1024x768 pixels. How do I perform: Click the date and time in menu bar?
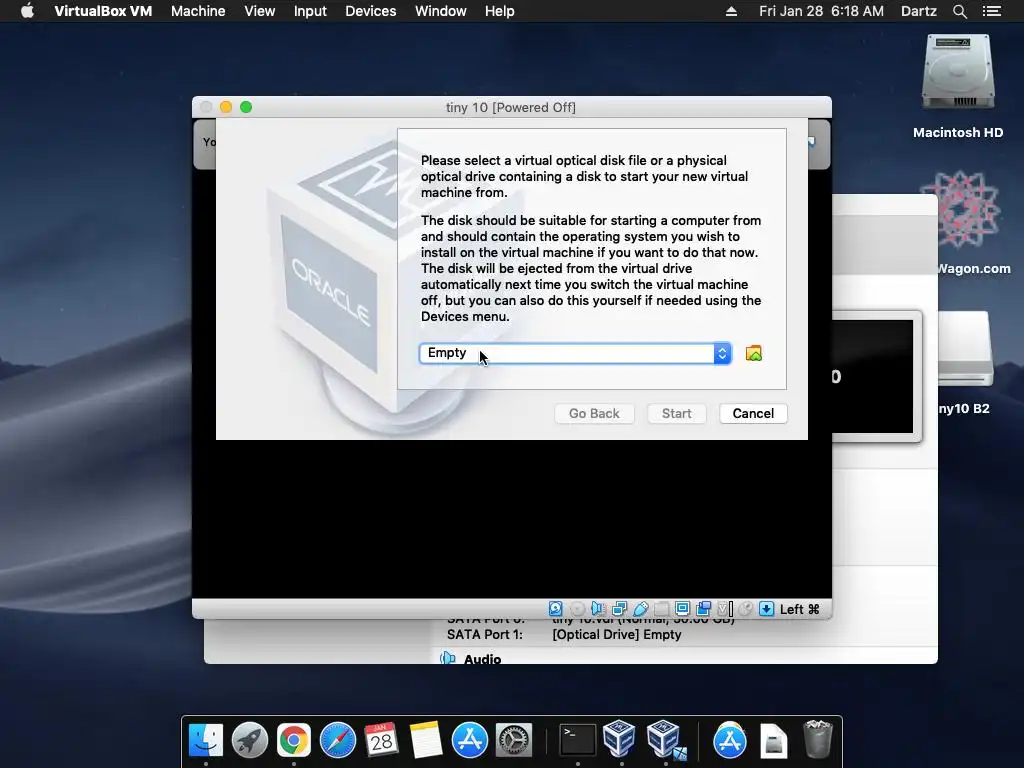[821, 11]
